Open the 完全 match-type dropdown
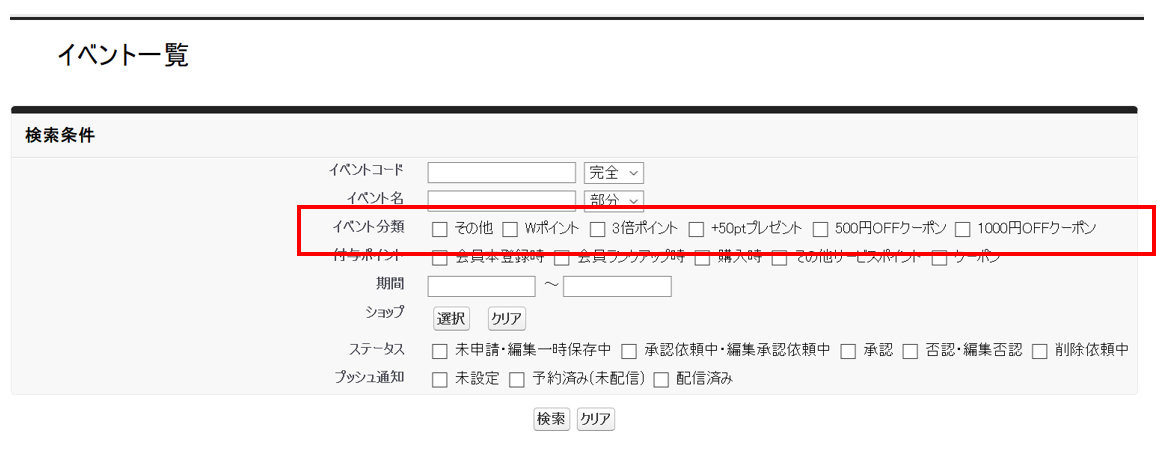 [x=613, y=172]
